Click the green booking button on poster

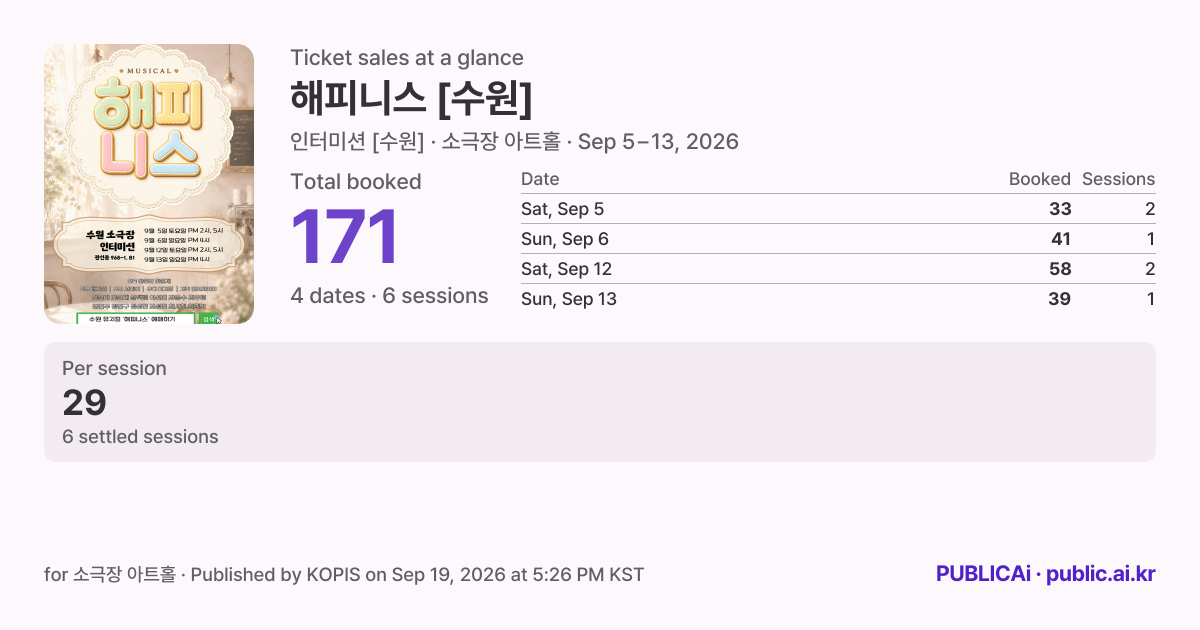tap(210, 319)
